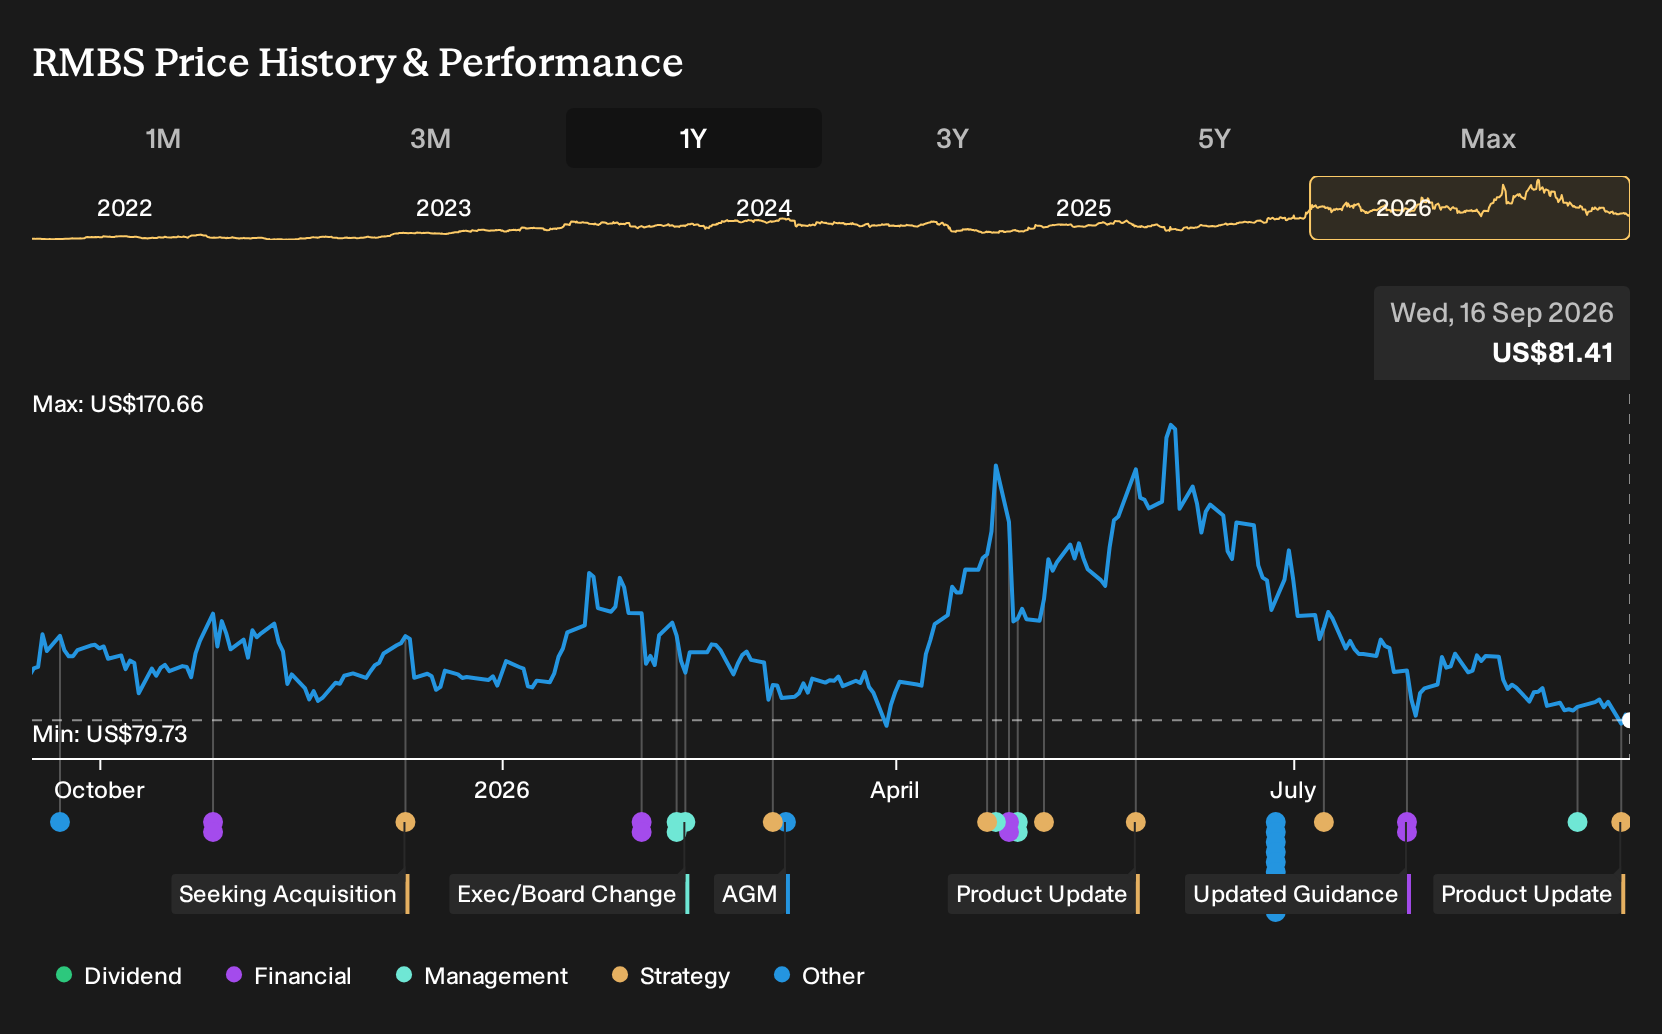Toggle the Financial legend filter
Viewport: 1662px width, 1034px height.
[x=289, y=976]
